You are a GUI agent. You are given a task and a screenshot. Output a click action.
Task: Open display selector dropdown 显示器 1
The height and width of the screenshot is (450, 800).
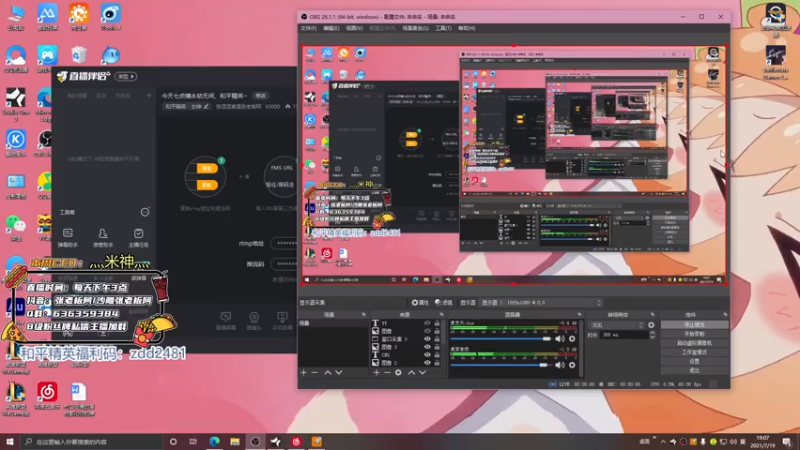click(541, 303)
